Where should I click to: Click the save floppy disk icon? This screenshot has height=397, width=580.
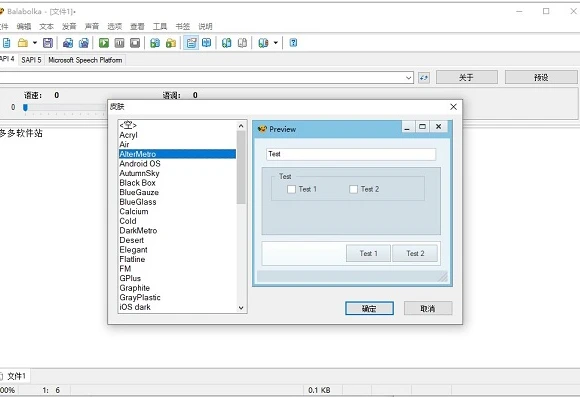[x=48, y=43]
